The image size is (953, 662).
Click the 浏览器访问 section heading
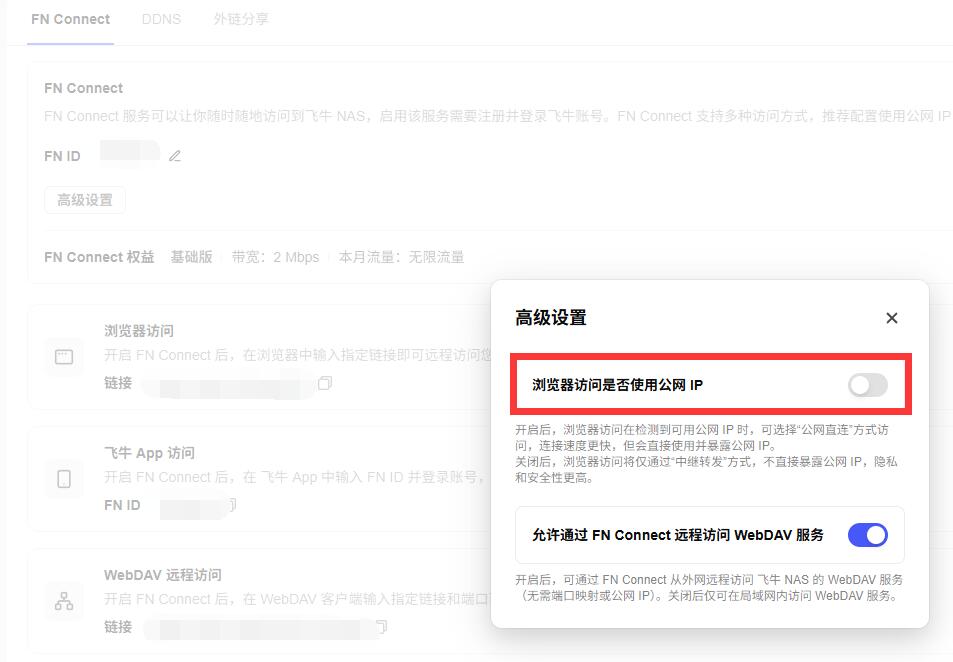tap(139, 331)
